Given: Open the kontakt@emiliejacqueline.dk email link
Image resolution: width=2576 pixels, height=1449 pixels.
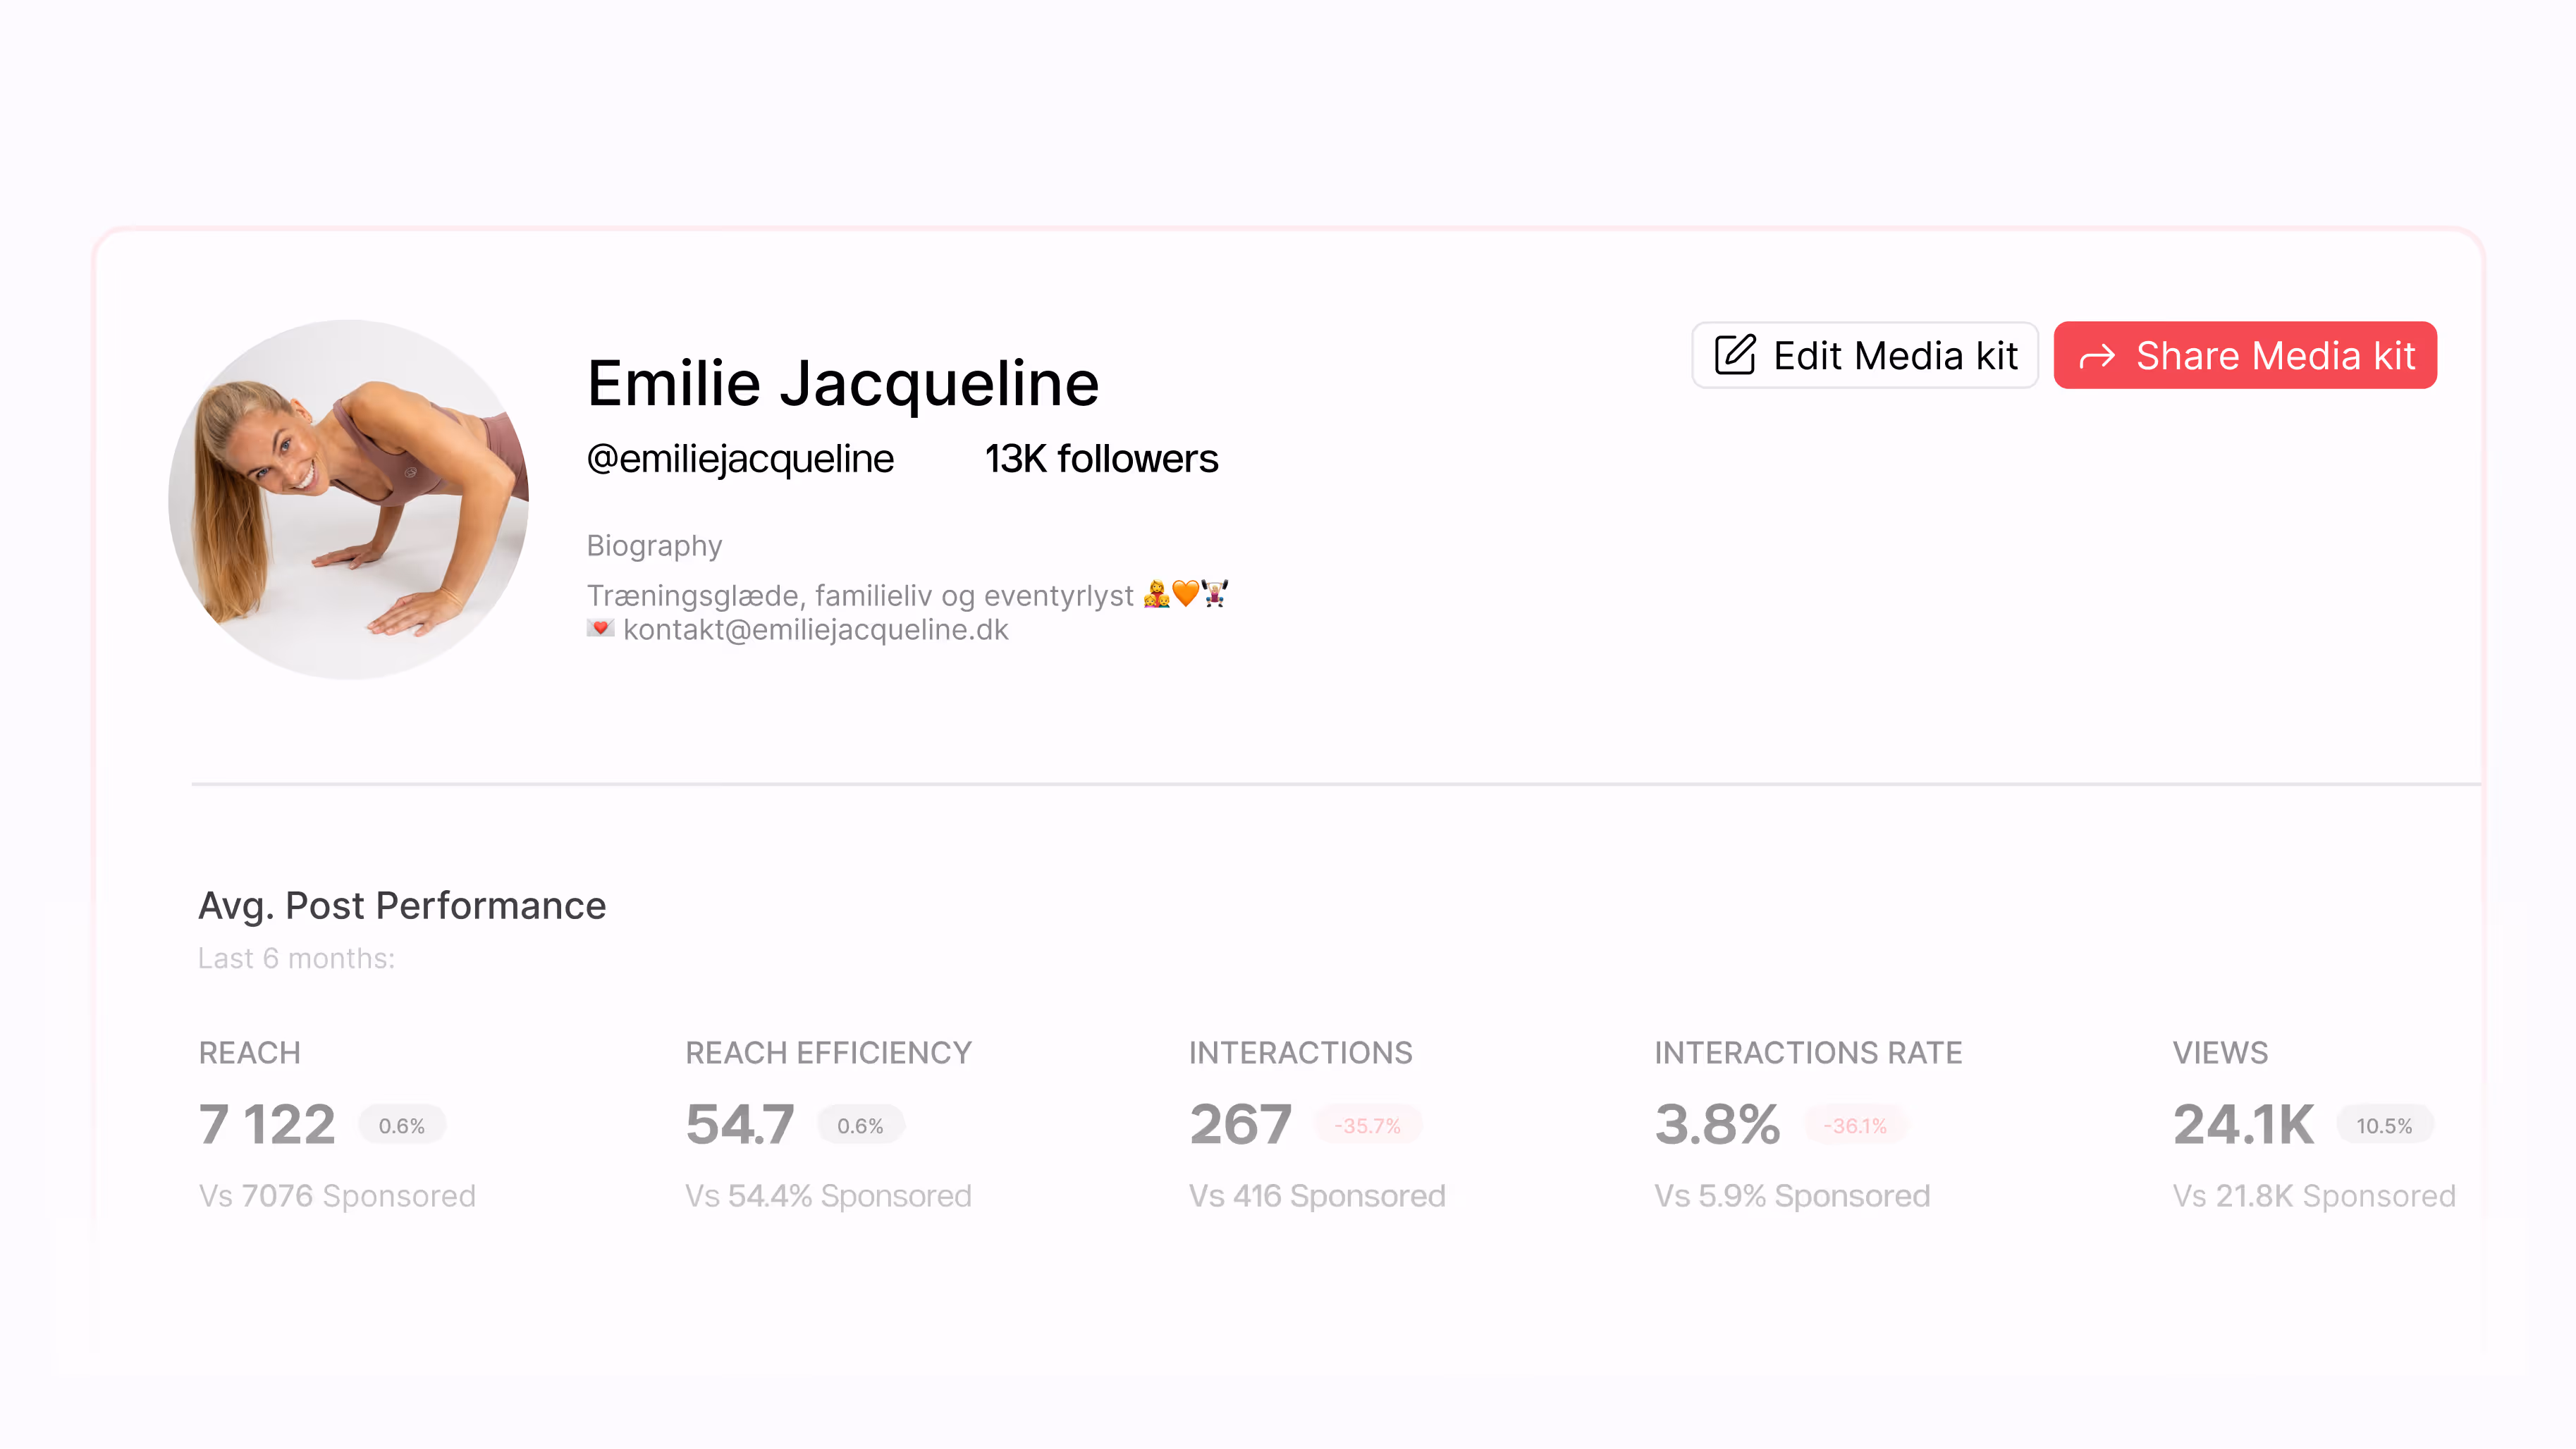Looking at the screenshot, I should [816, 629].
